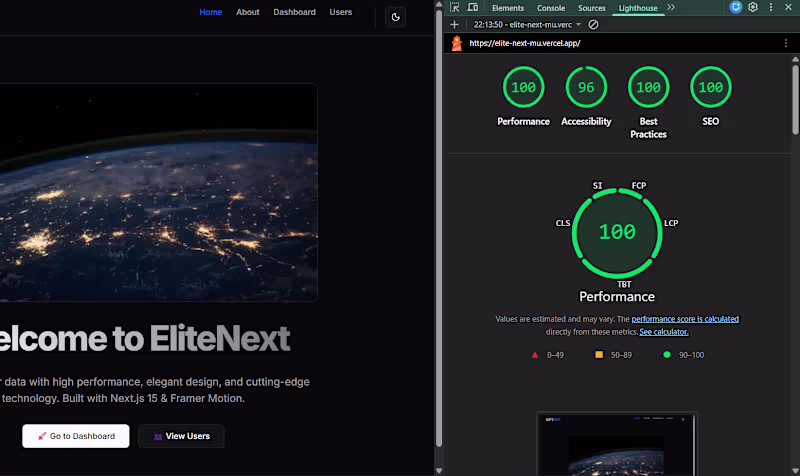800x476 pixels.
Task: Toggle dark mode moon icon
Action: click(x=395, y=17)
